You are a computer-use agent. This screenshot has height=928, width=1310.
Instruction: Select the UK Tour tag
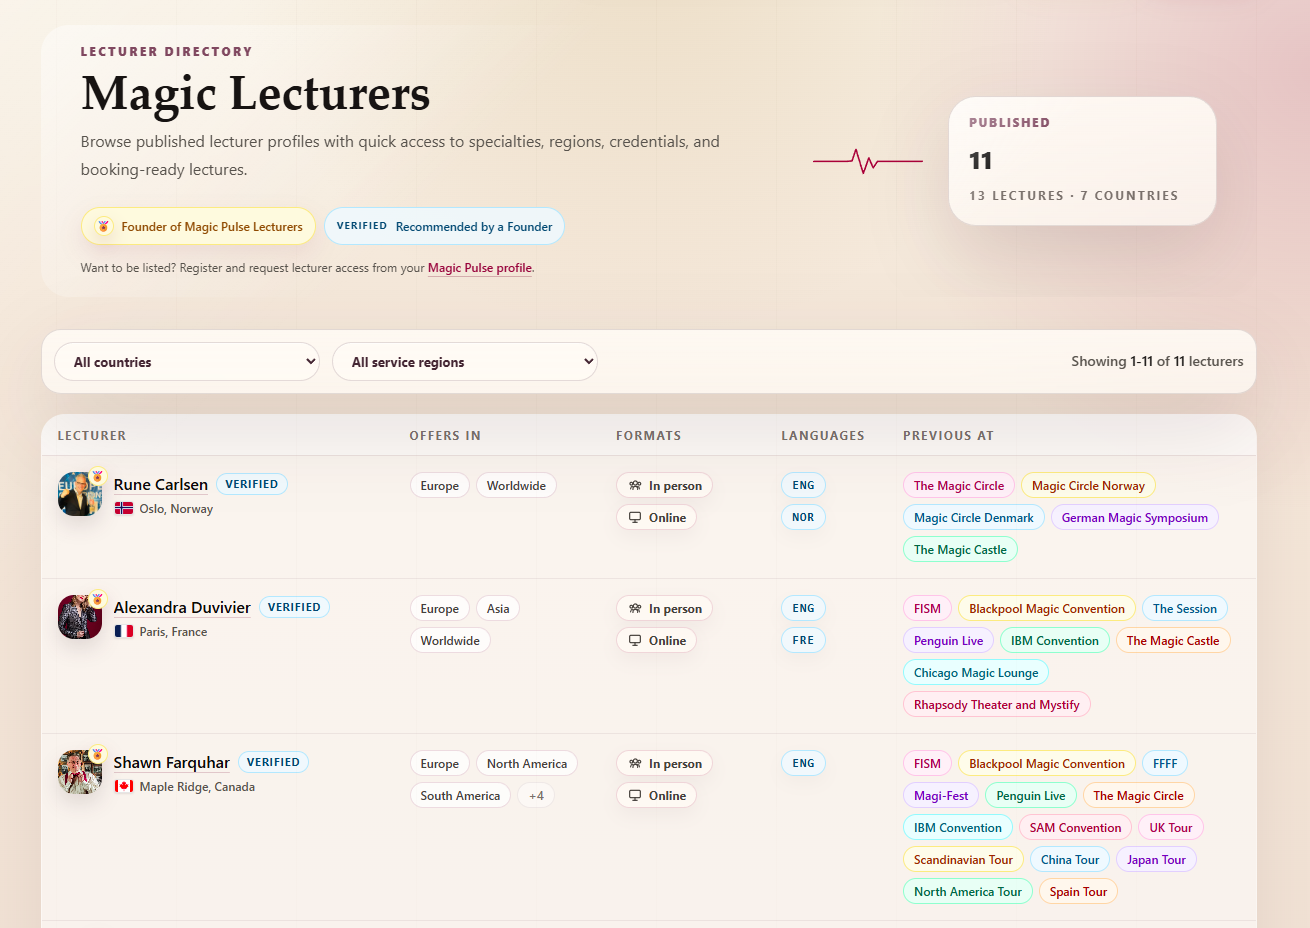pyautogui.click(x=1171, y=827)
